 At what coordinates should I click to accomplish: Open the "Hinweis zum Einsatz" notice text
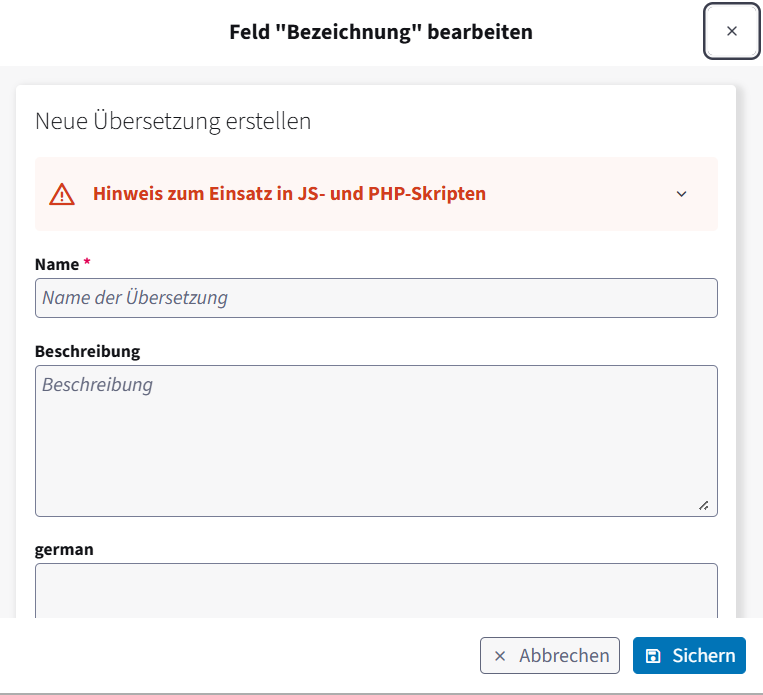[x=289, y=193]
